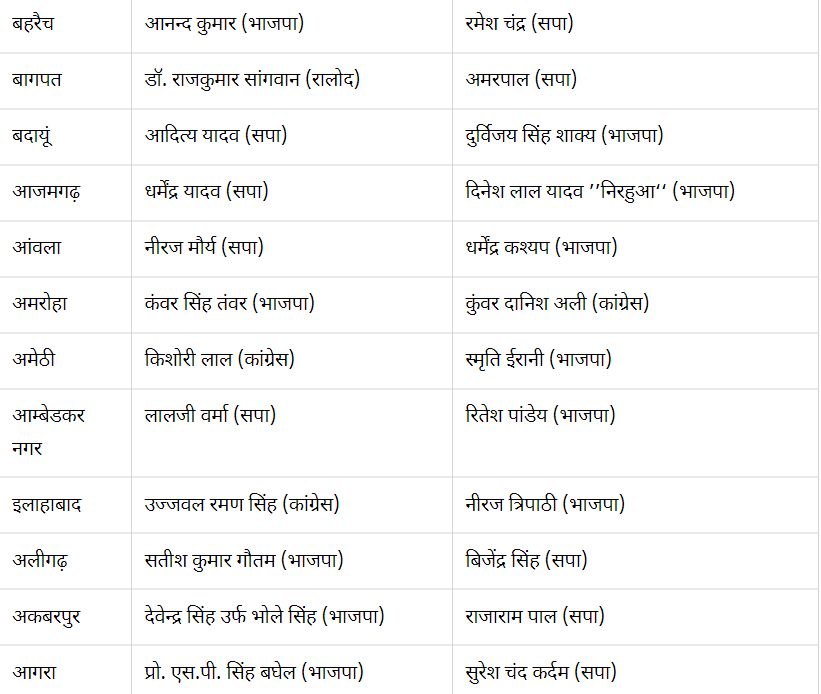Image resolution: width=821 pixels, height=694 pixels.
Task: Click आम्बेडकर नगर constituency label
Action: click(x=49, y=432)
